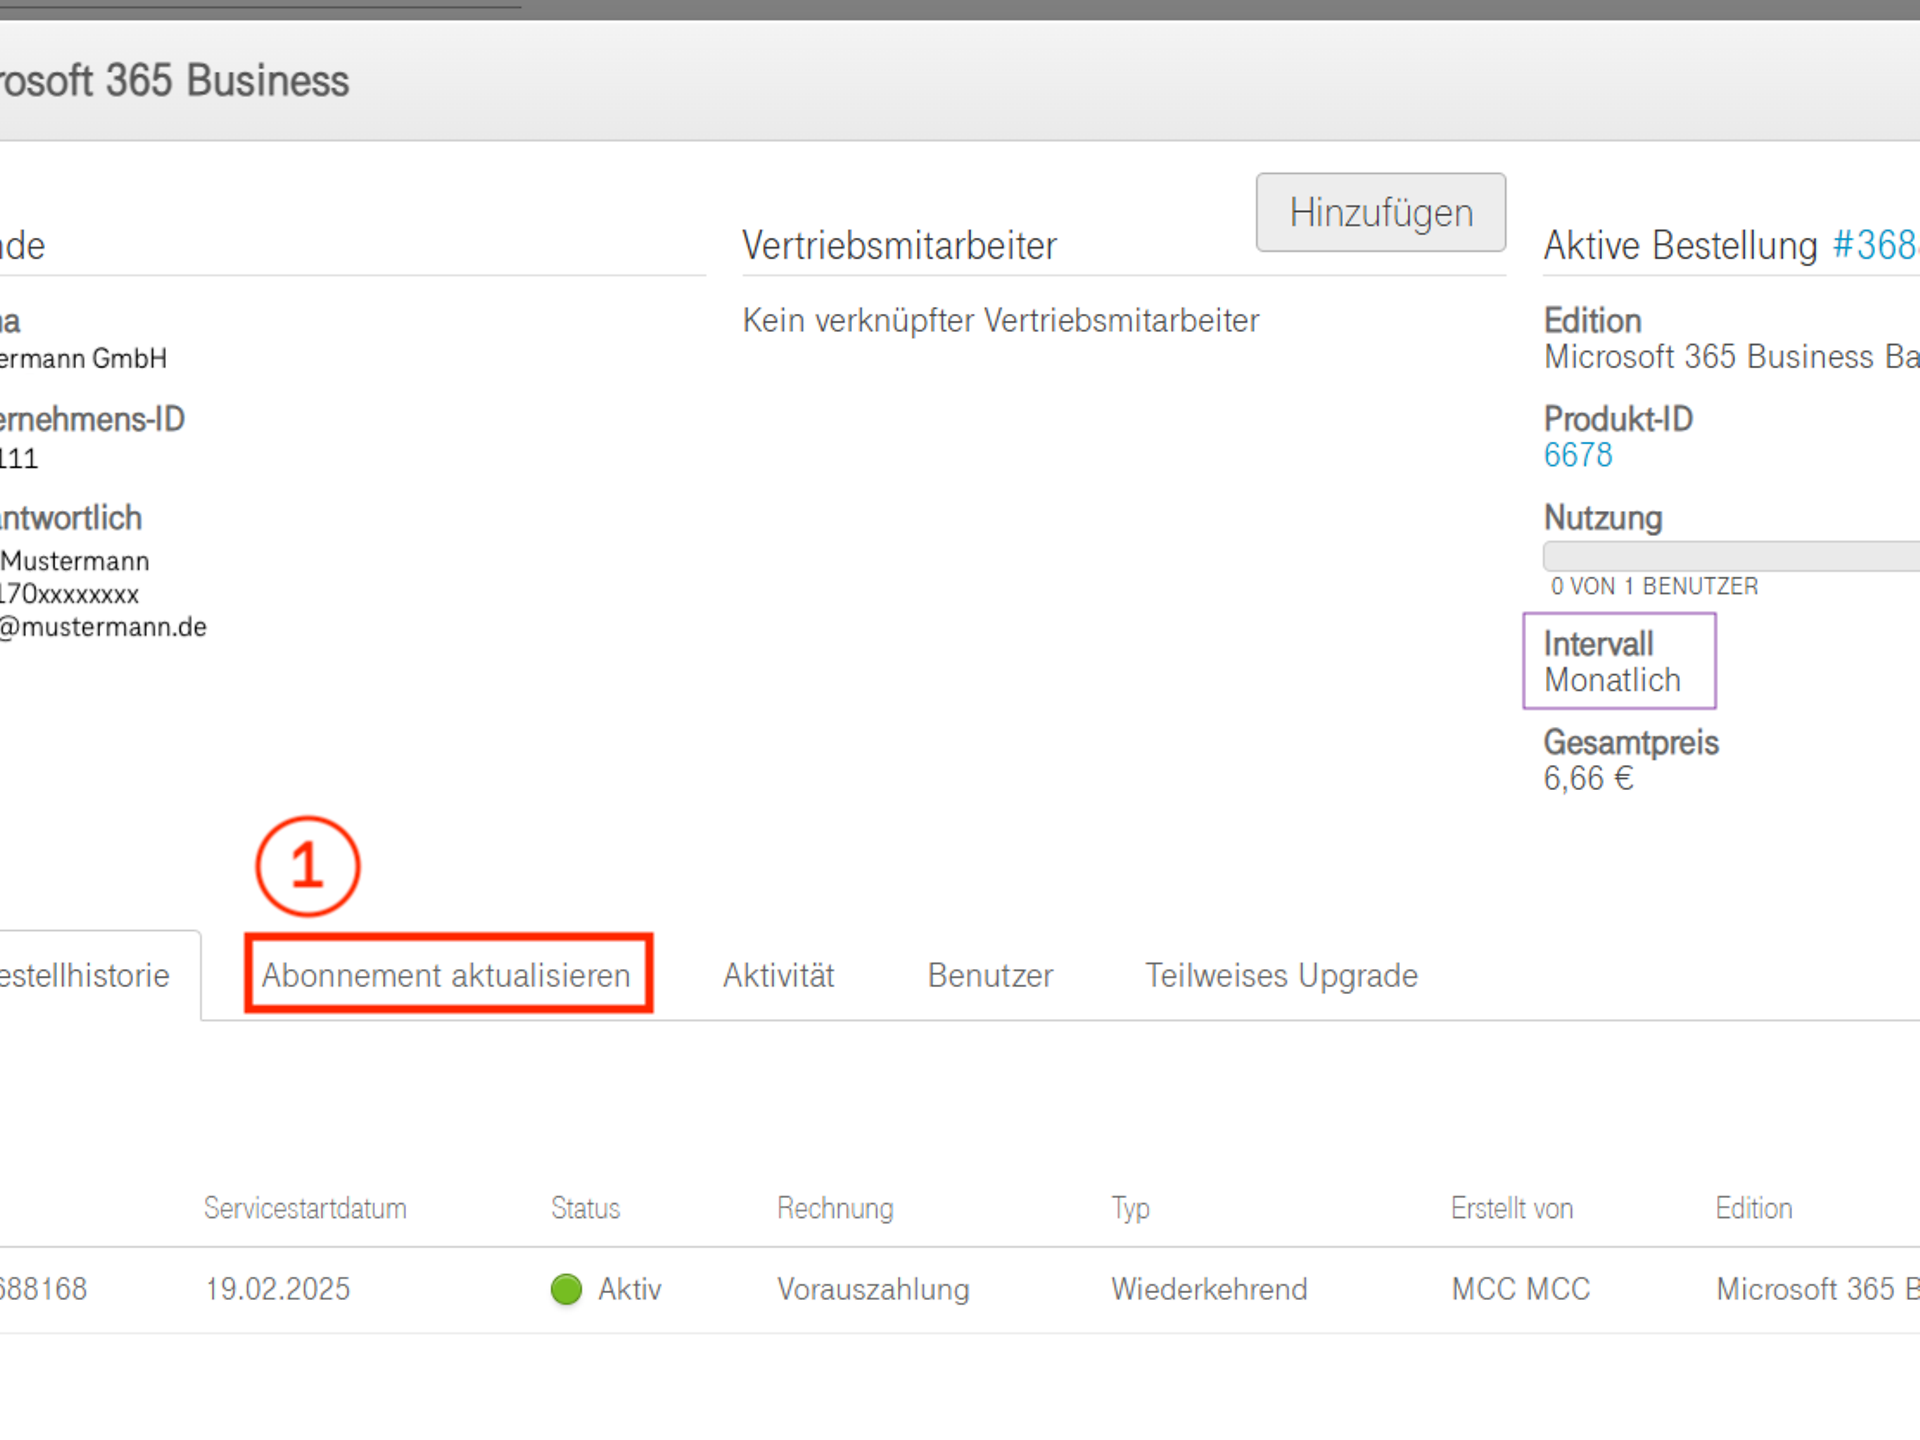Click the Erstellt von column header
This screenshot has width=1920, height=1440.
click(x=1511, y=1208)
